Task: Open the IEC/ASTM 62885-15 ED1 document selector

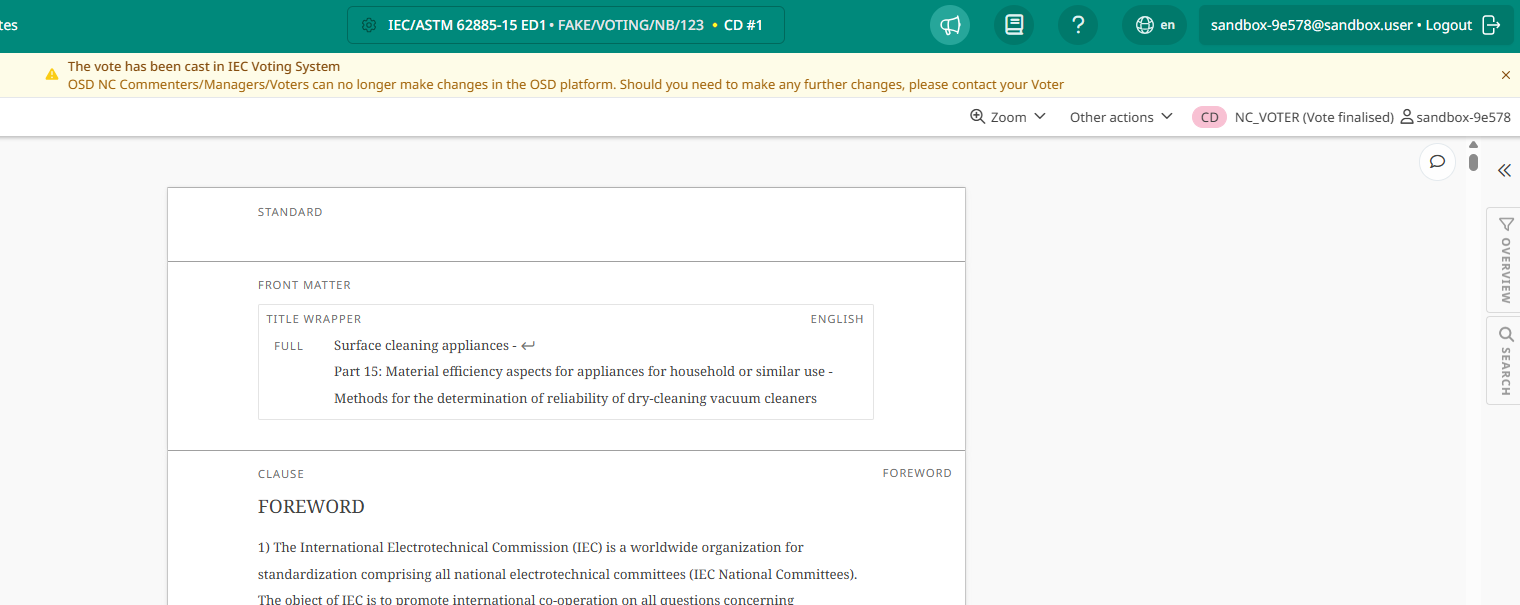Action: pos(566,25)
